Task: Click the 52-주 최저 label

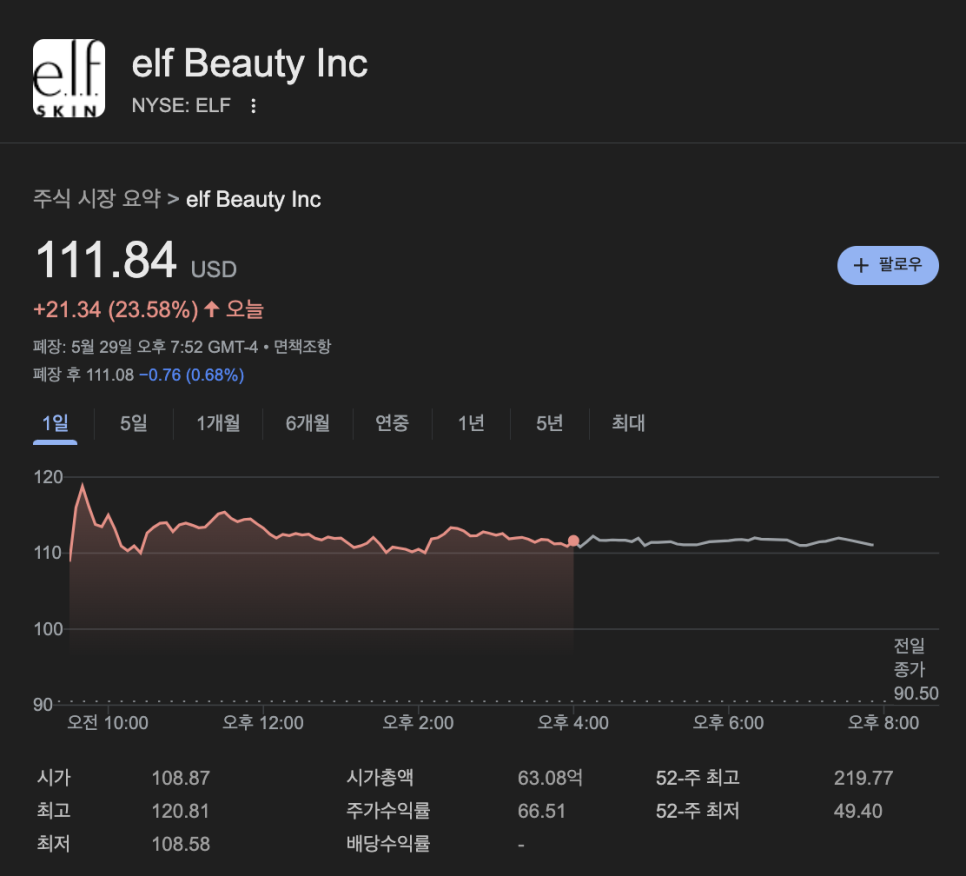Action: click(x=697, y=811)
